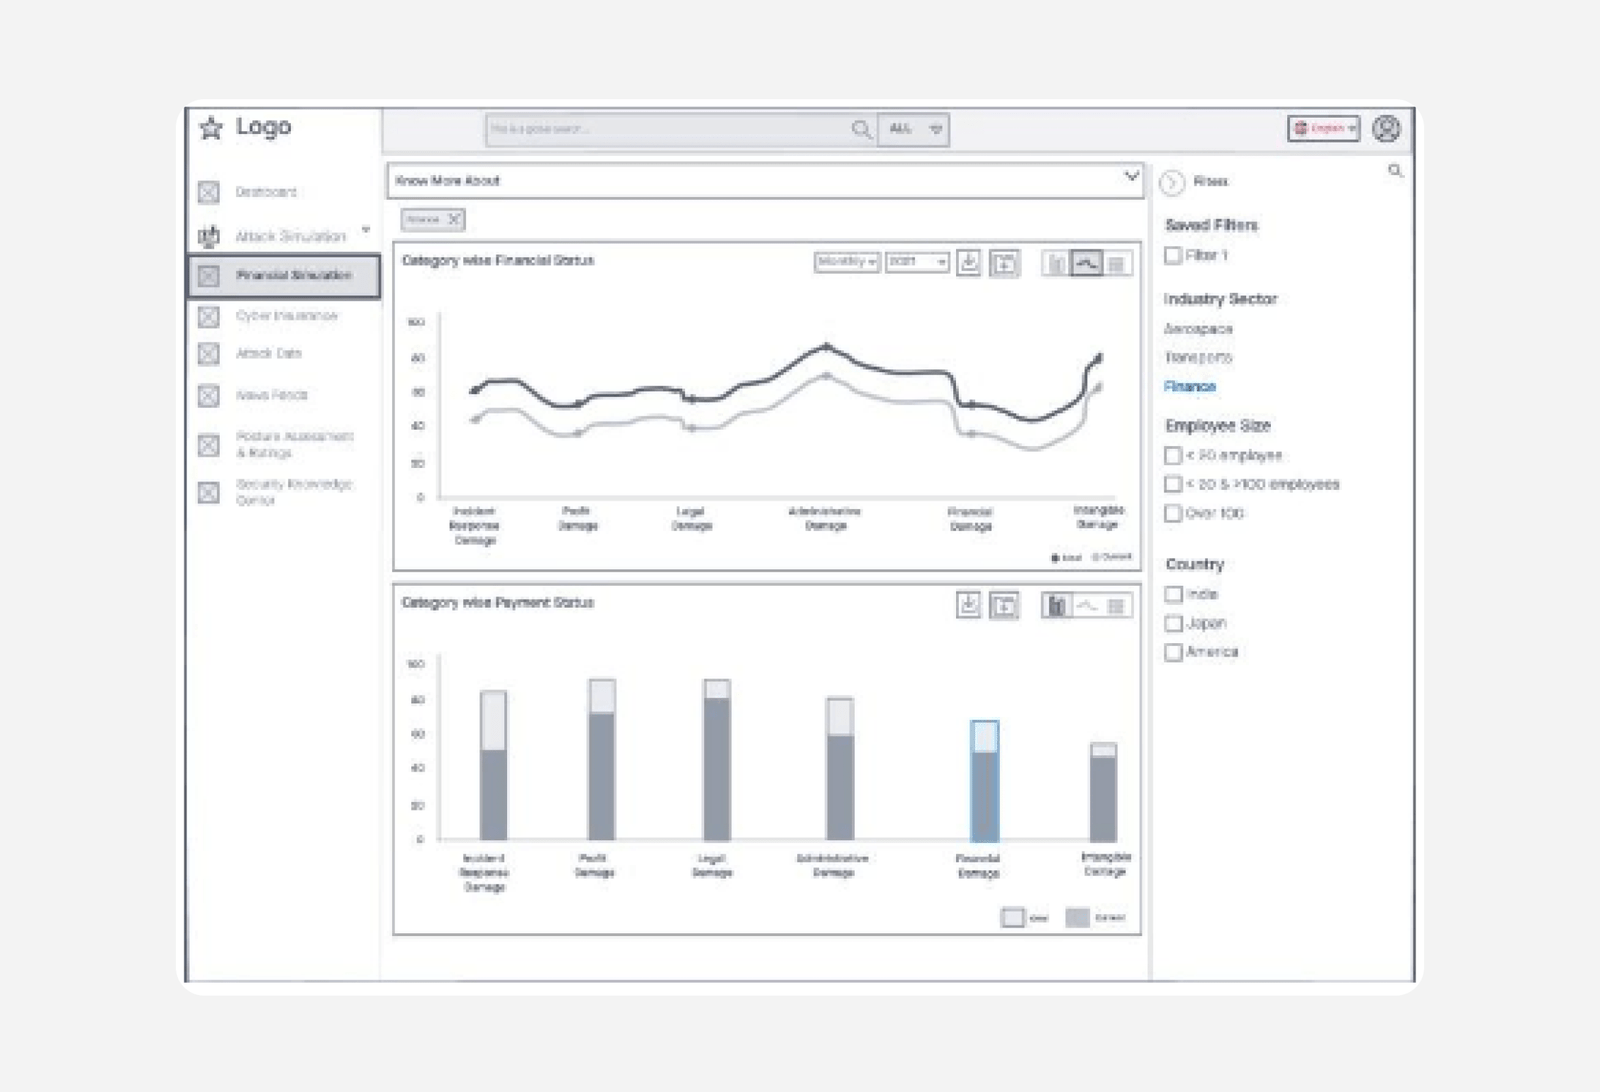Click the dark legend swatch in Payment chart
1600x1092 pixels.
1077,917
